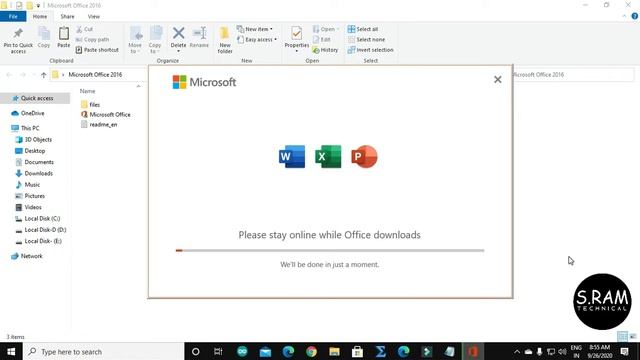
Task: Click Select all in ribbon
Action: point(363,29)
